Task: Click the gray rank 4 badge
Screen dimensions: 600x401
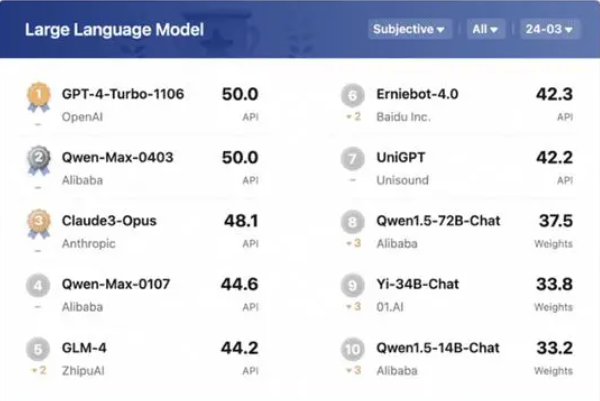Action: [x=38, y=285]
